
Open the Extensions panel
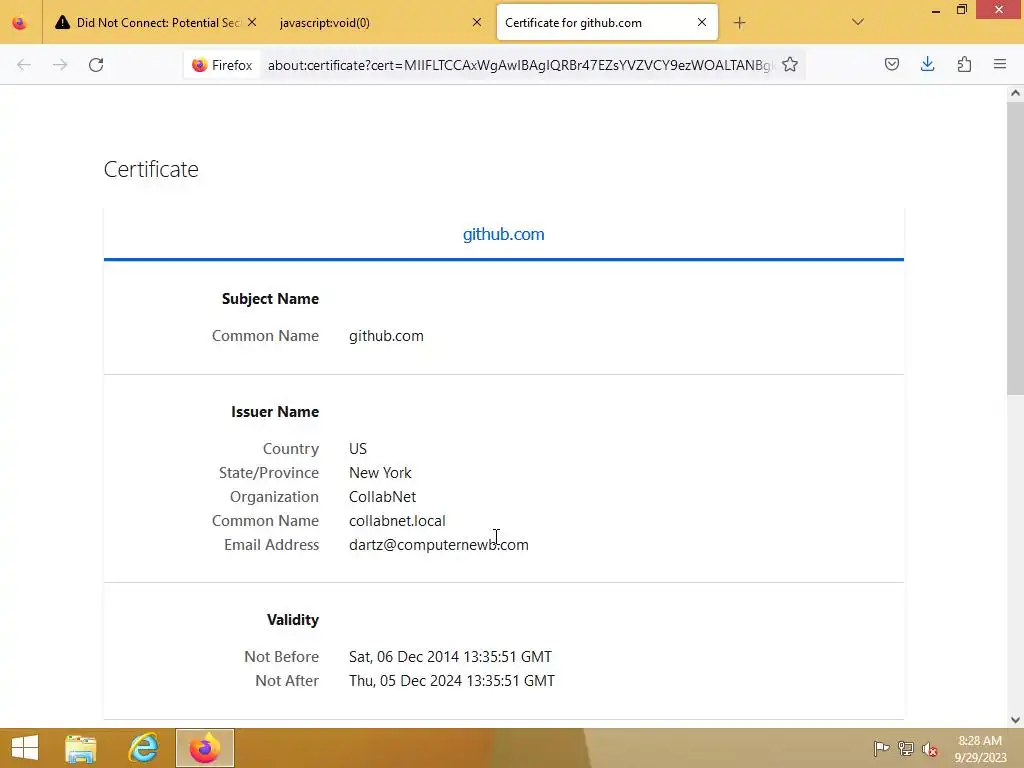(x=964, y=64)
